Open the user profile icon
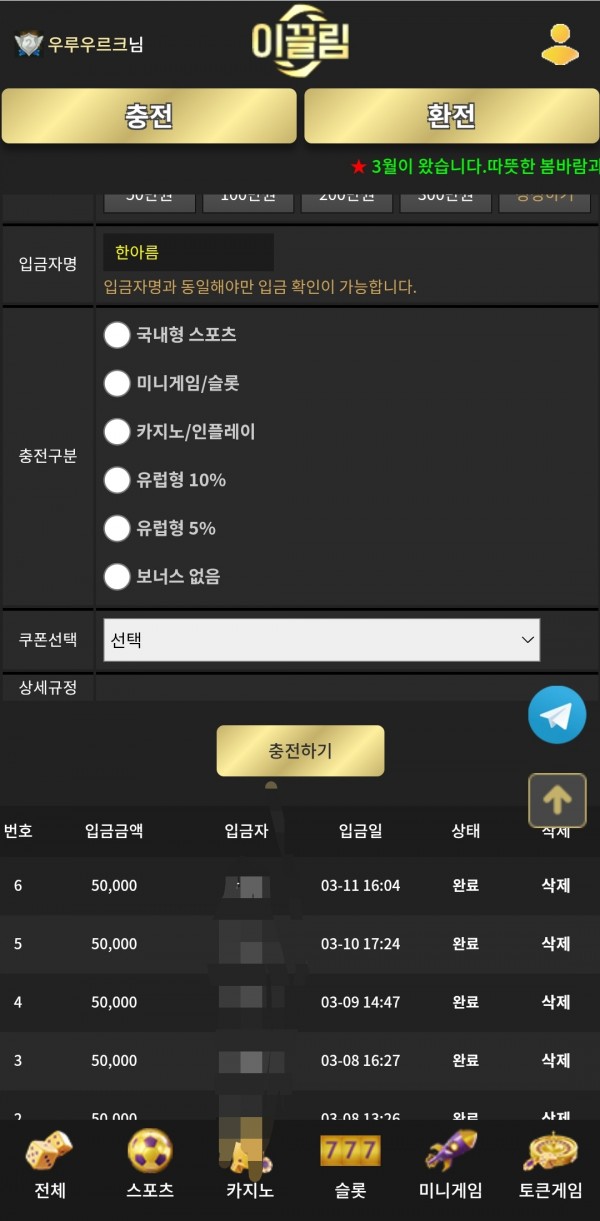The image size is (600, 1221). 561,44
